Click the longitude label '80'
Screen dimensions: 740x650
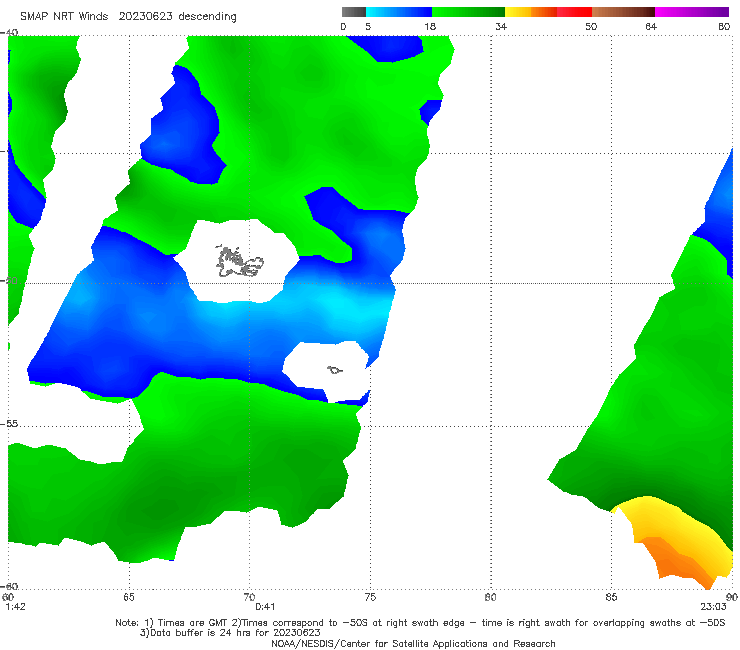[x=490, y=597]
